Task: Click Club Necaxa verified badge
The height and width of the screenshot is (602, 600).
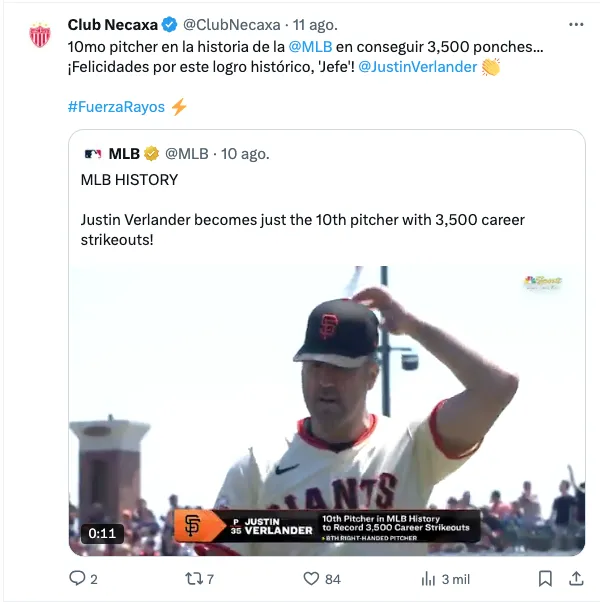Action: 171,24
